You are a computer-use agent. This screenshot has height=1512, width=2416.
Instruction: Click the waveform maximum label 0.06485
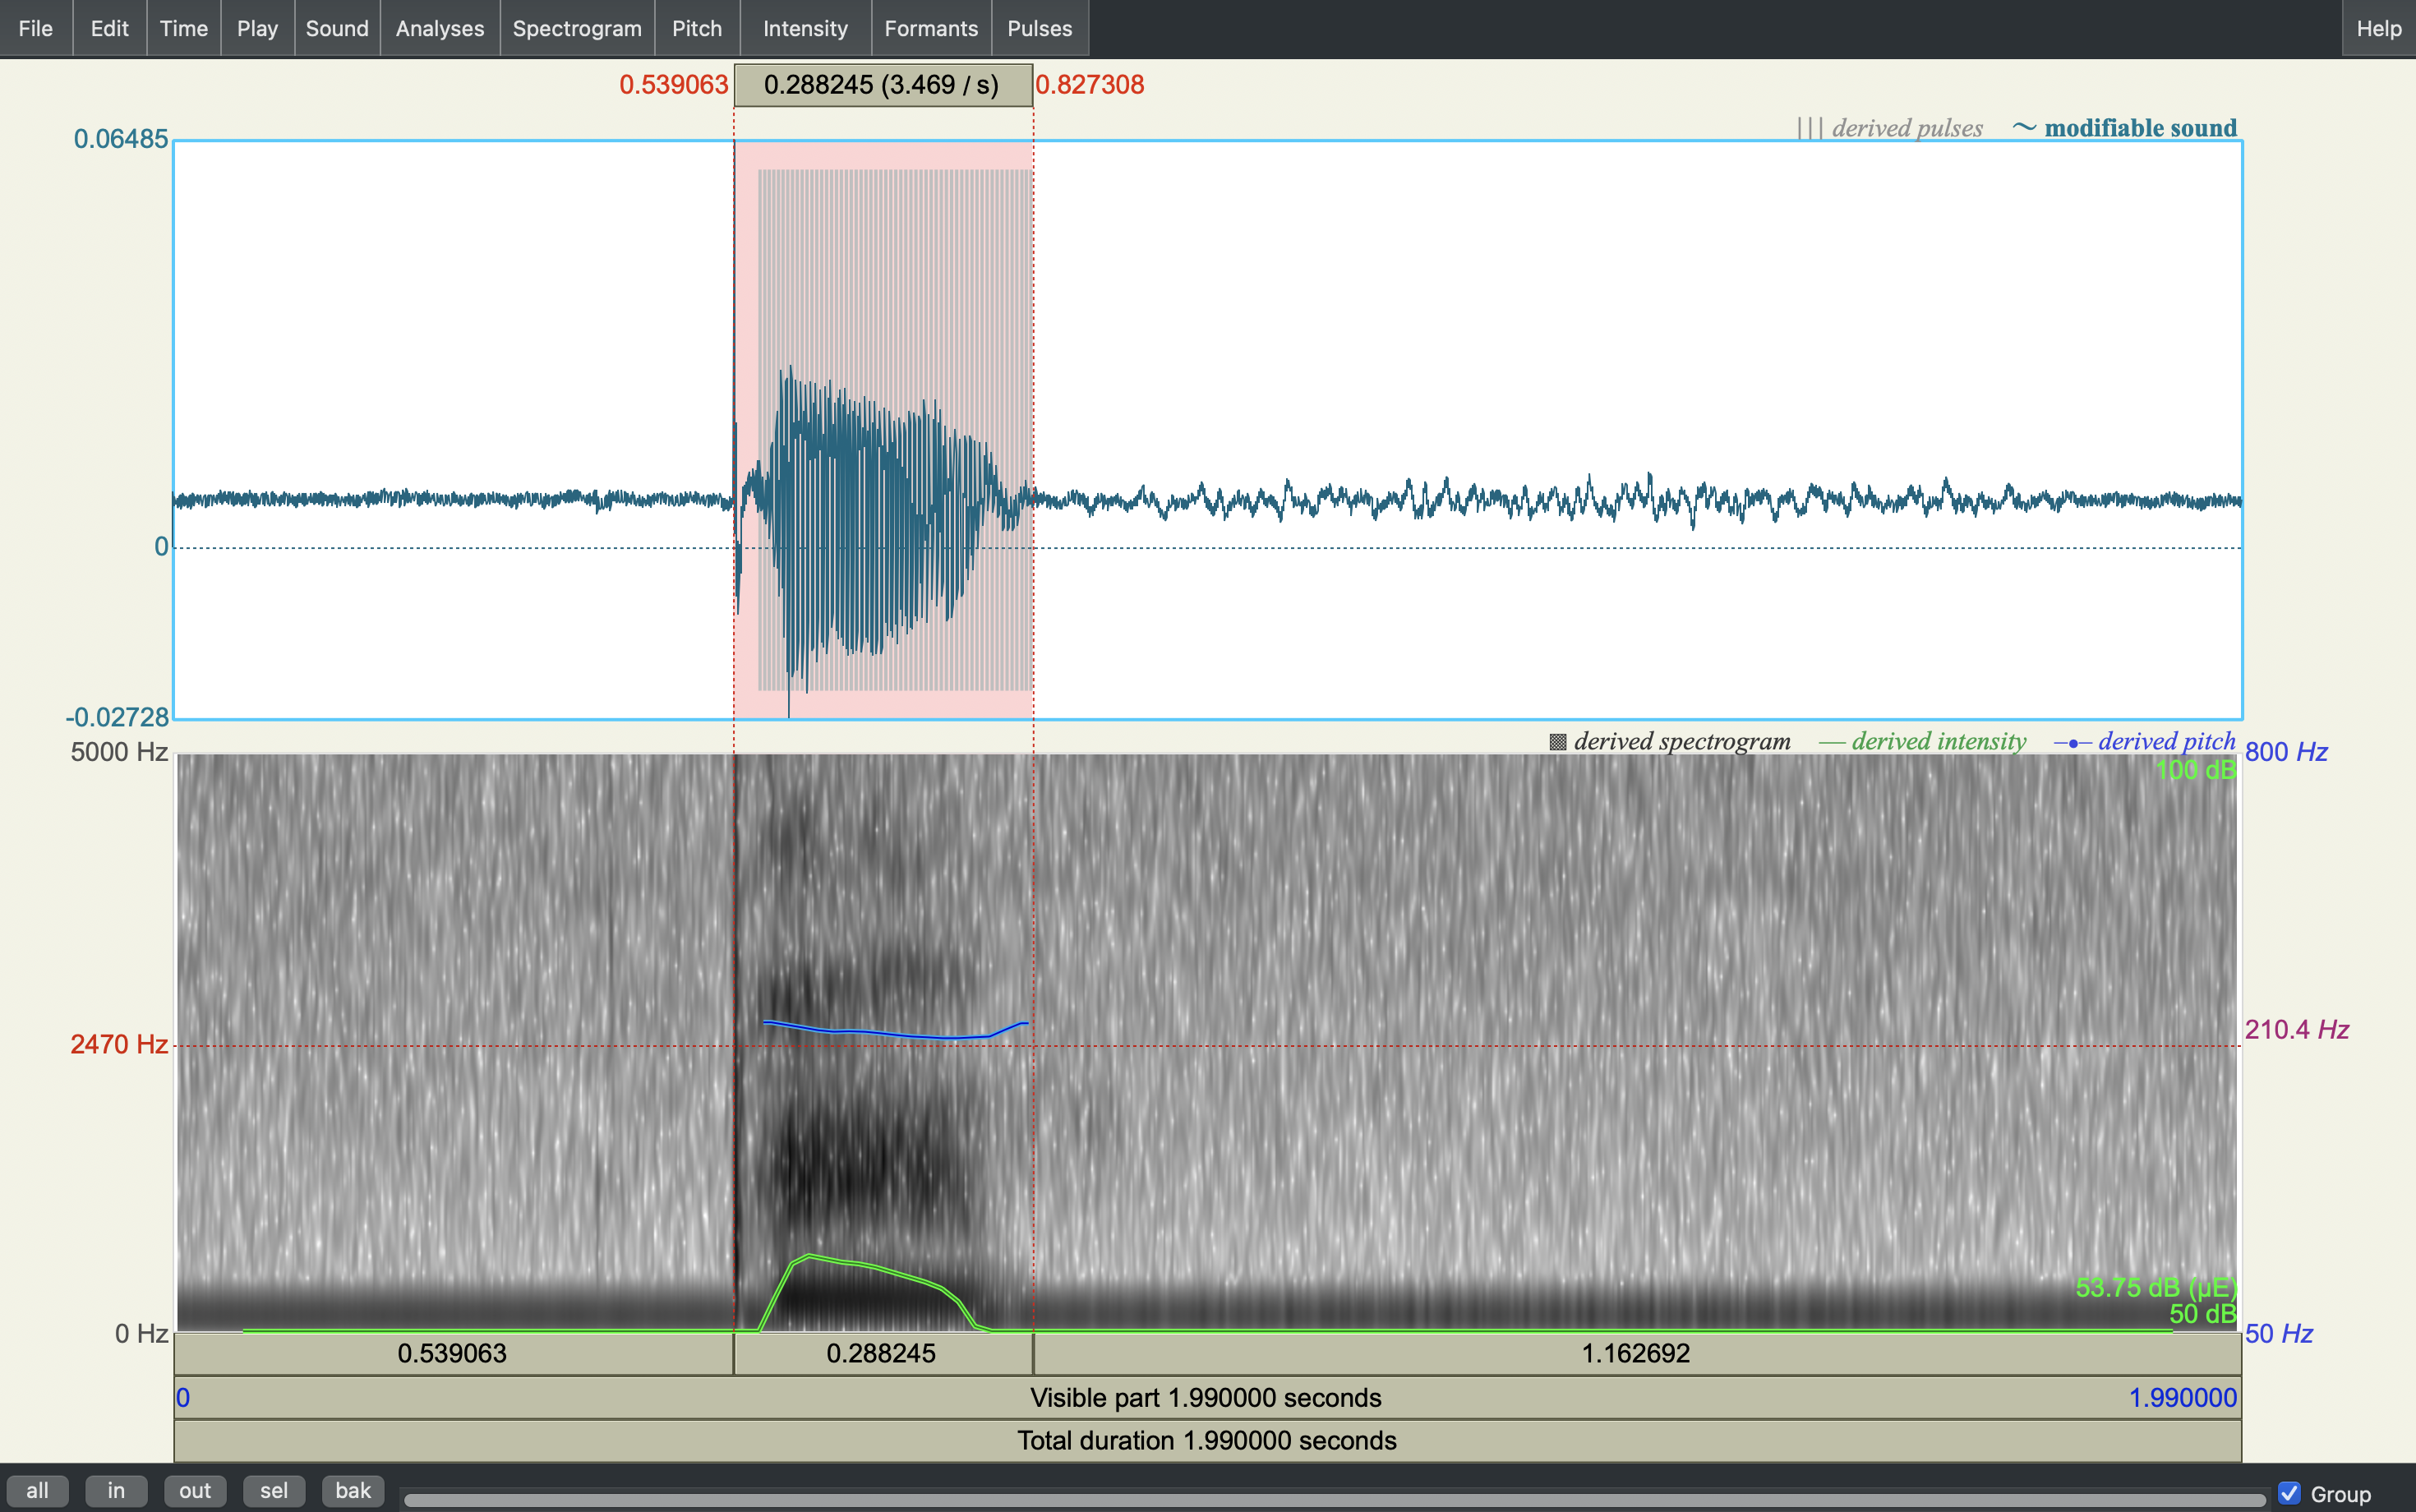(121, 139)
